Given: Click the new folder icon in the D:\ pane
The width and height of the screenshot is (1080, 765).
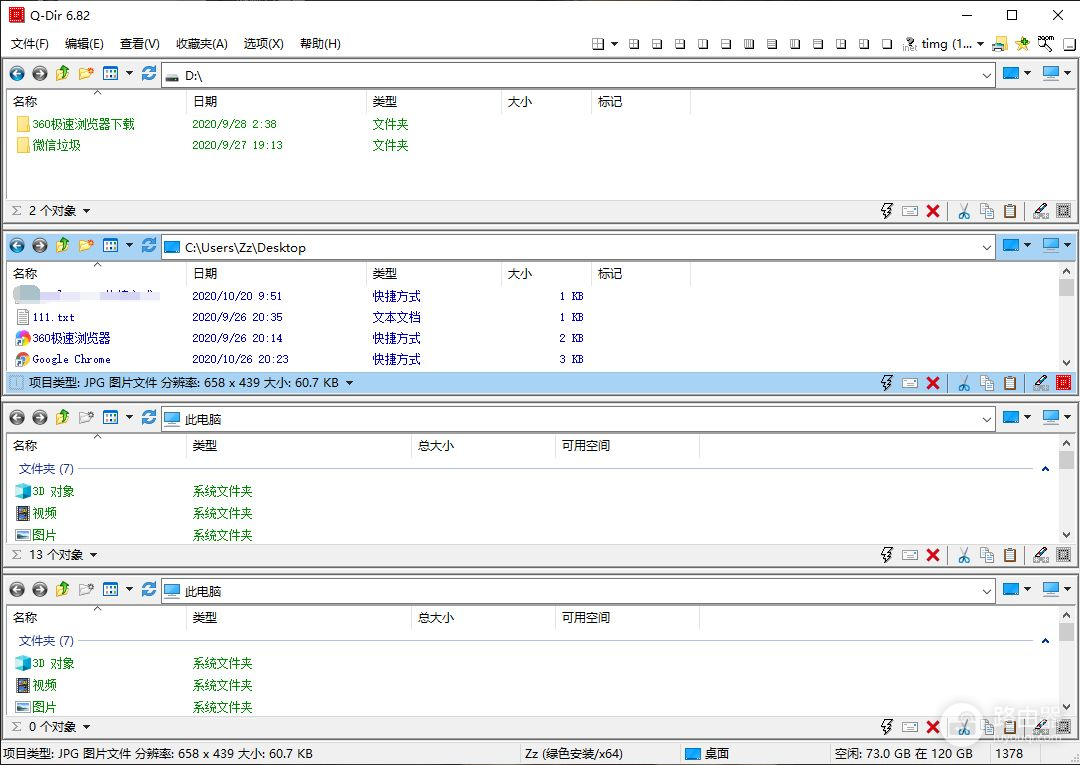Looking at the screenshot, I should pos(86,74).
